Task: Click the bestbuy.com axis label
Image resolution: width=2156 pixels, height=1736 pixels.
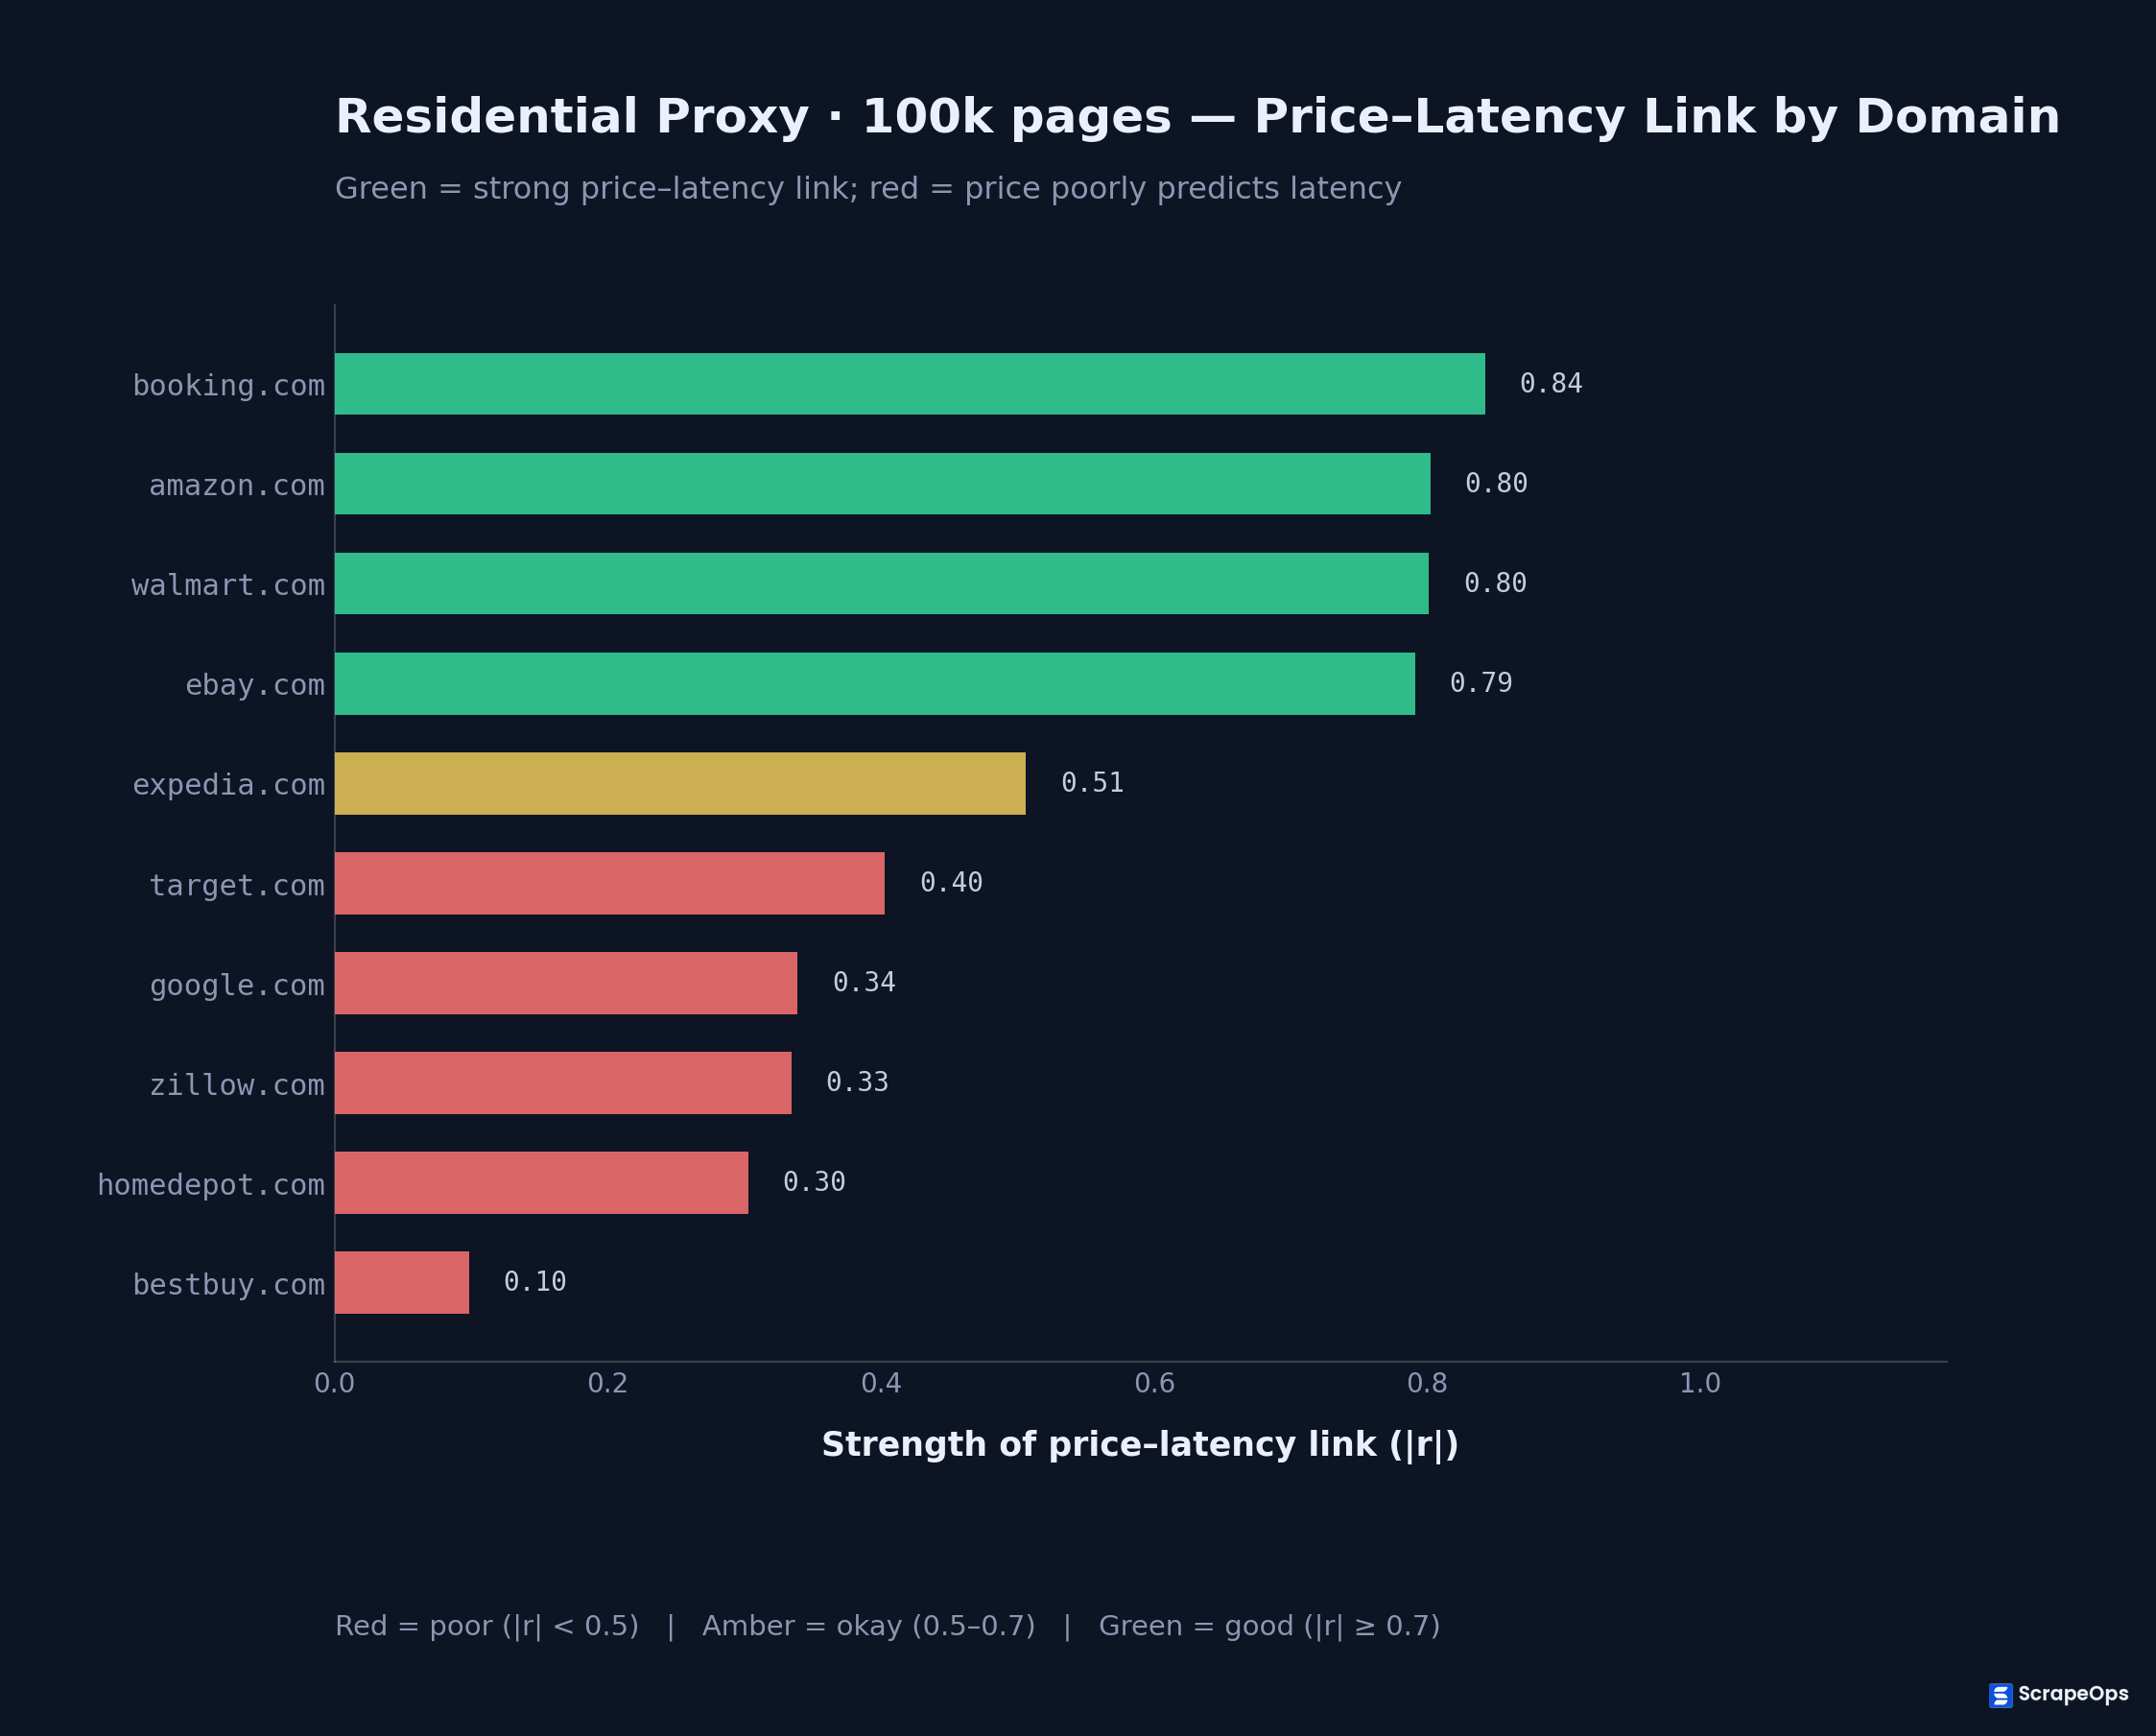Action: tap(229, 1285)
